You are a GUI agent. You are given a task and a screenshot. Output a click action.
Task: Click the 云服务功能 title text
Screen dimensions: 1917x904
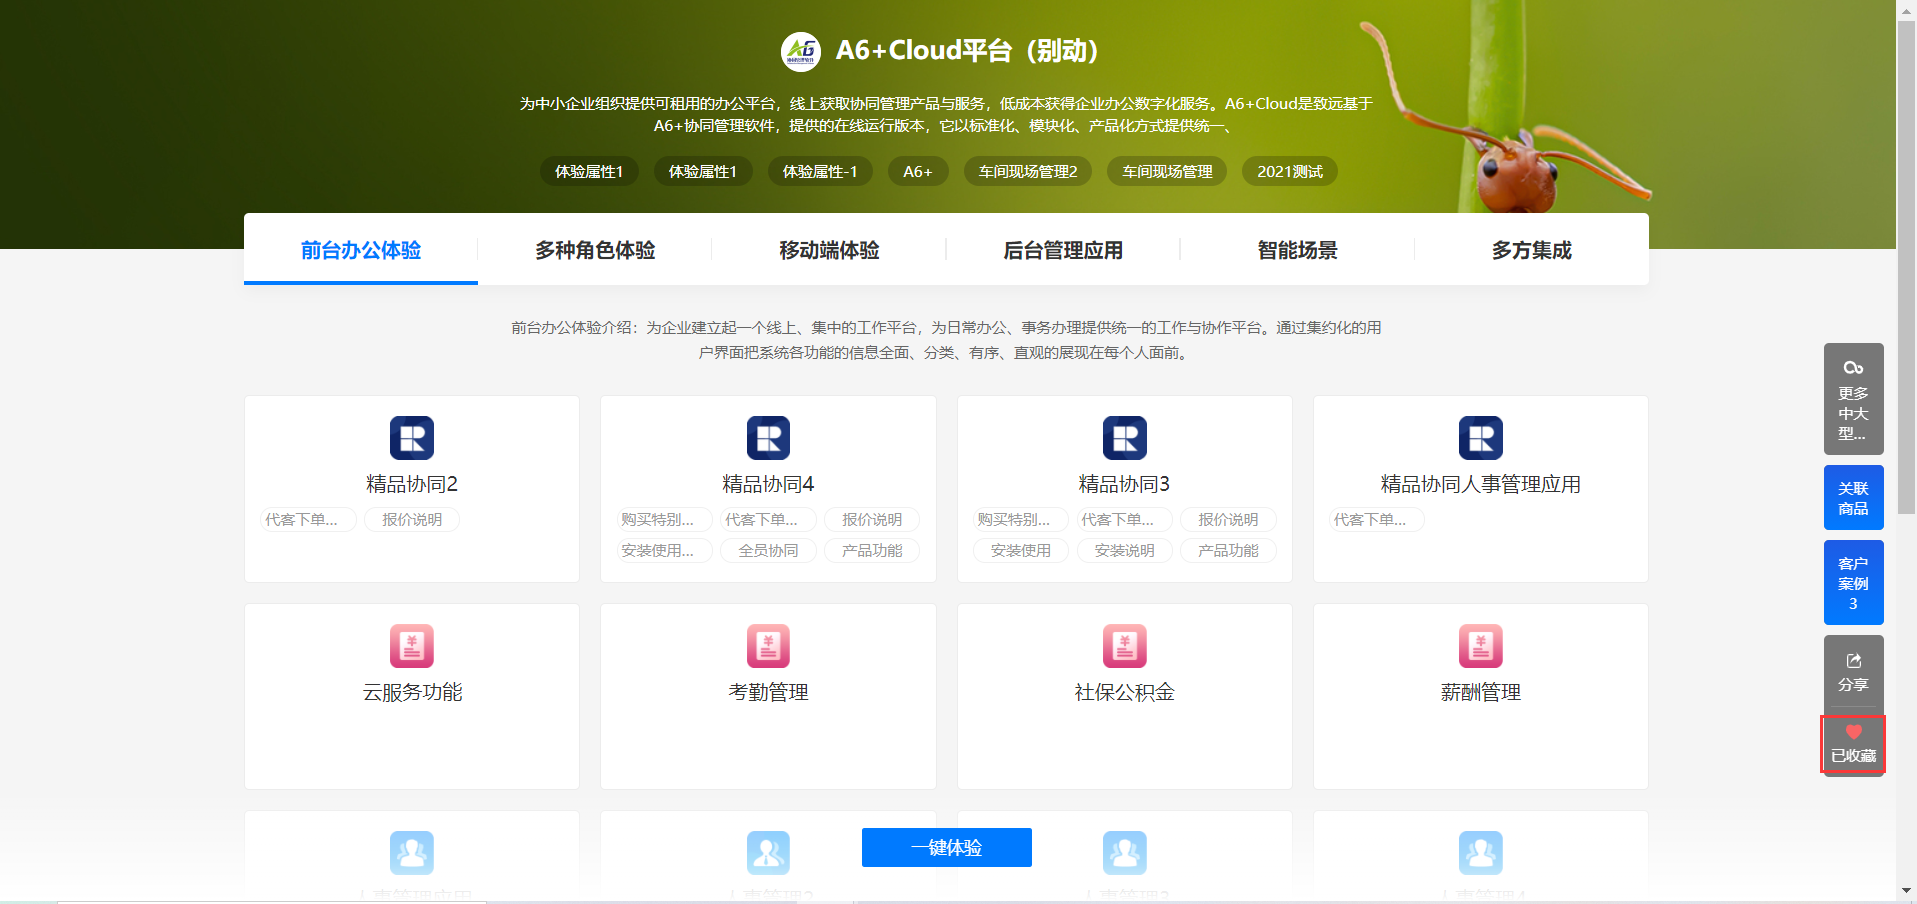pyautogui.click(x=412, y=692)
